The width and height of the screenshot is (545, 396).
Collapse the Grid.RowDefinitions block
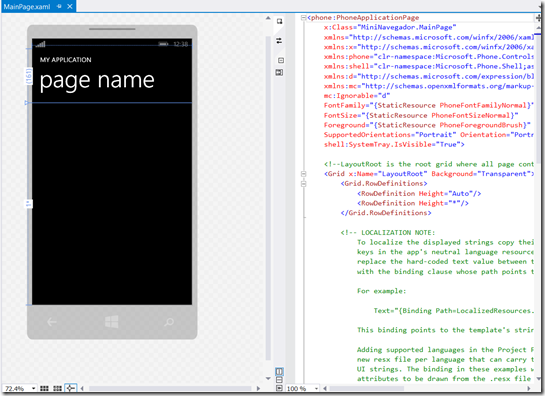coord(303,184)
